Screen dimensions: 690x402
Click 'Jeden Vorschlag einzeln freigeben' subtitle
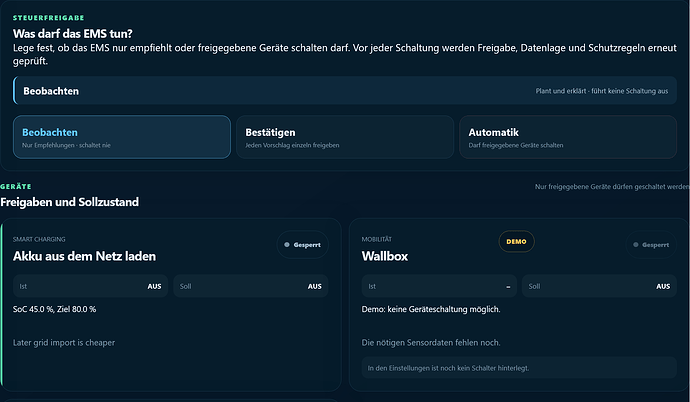coord(292,145)
